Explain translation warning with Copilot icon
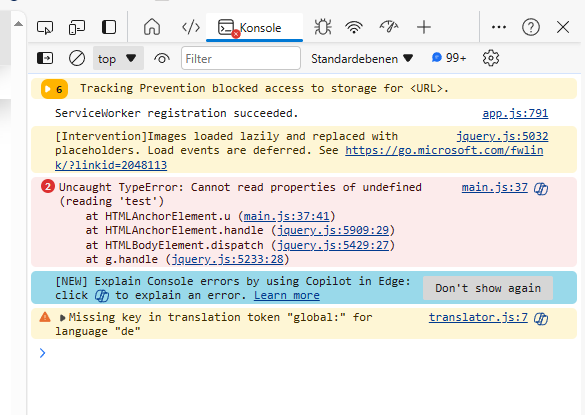Image resolution: width=585 pixels, height=415 pixels. tap(541, 319)
